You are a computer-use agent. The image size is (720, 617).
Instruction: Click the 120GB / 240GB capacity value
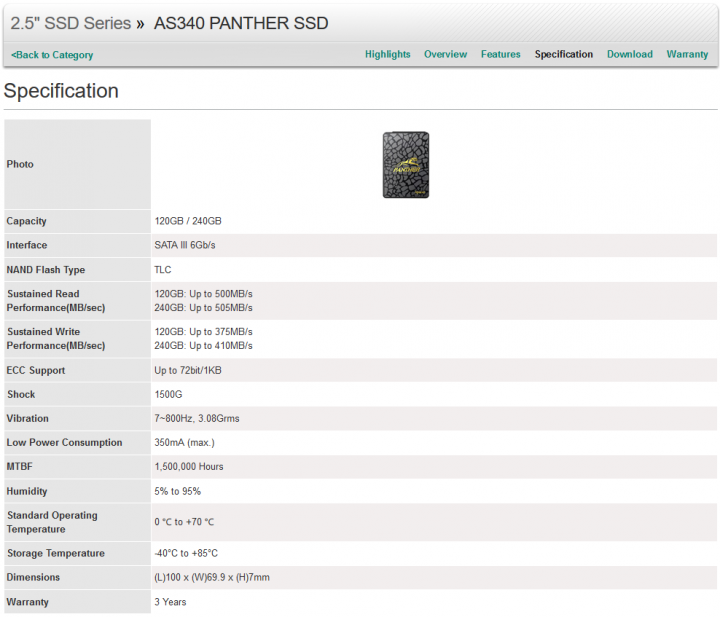[x=188, y=221]
